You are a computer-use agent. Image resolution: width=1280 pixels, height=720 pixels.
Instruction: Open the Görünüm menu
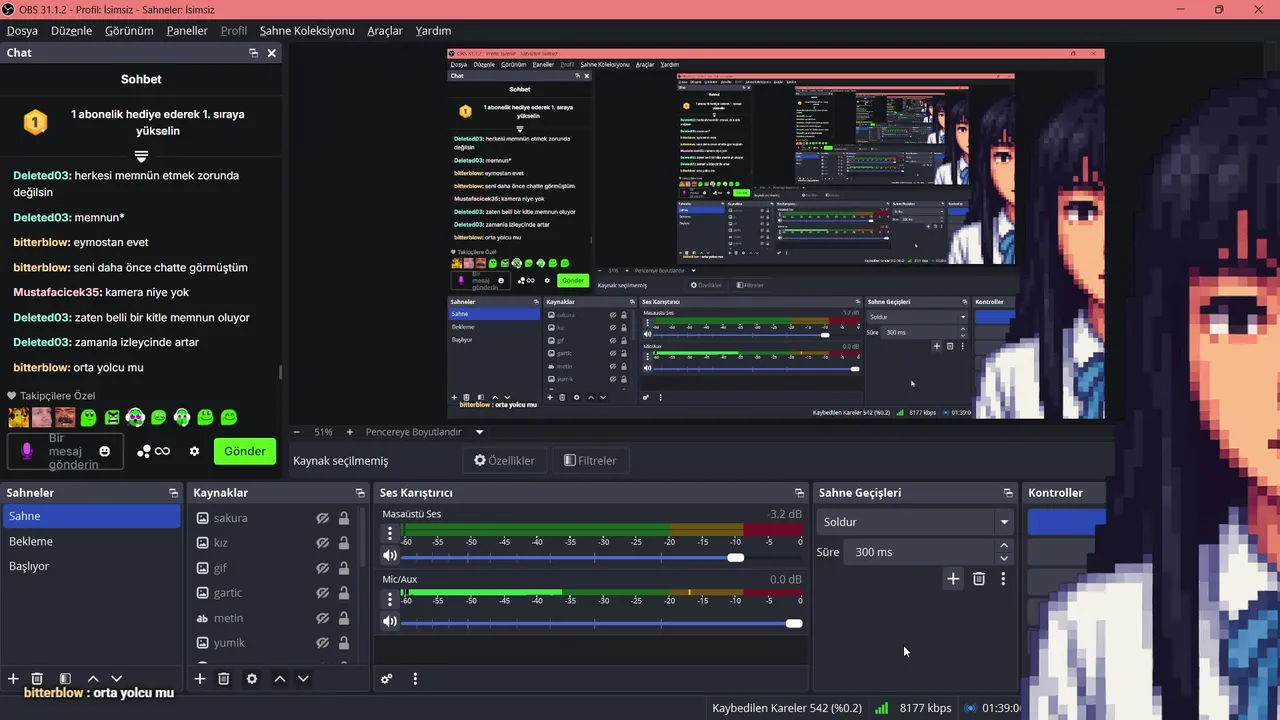click(x=129, y=31)
